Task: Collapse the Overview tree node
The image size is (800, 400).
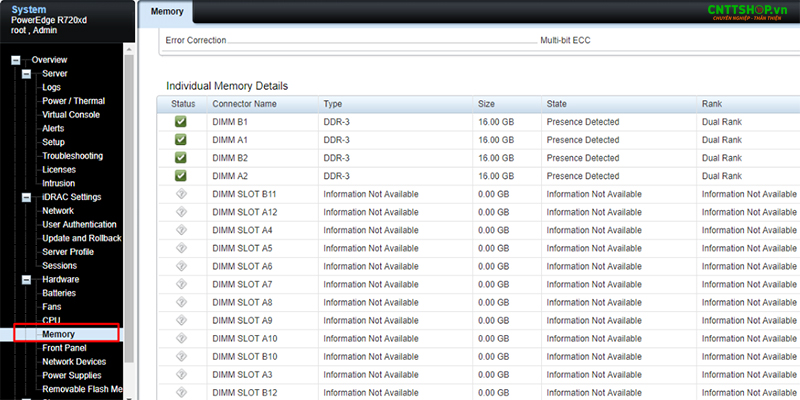Action: (16, 60)
